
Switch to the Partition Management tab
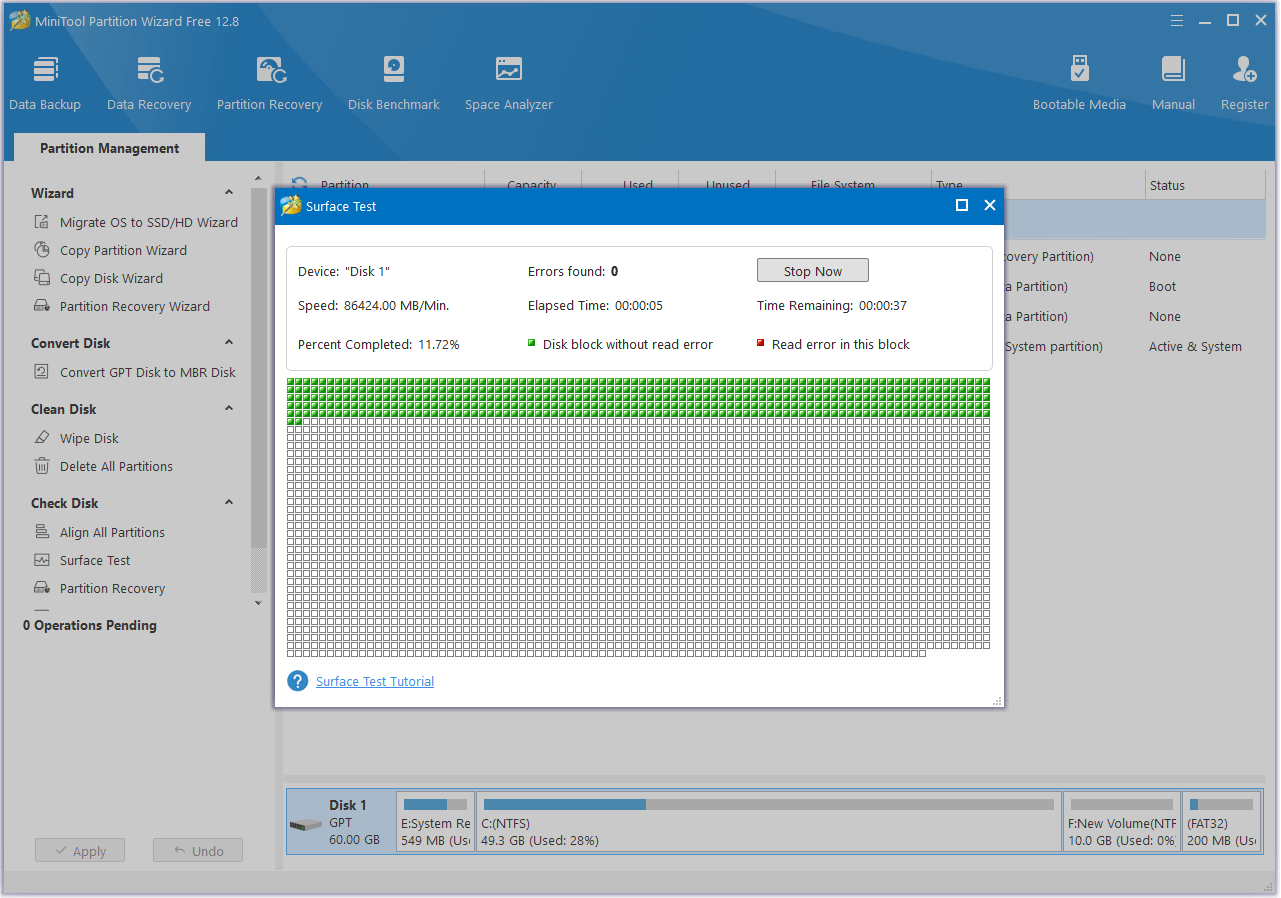[108, 147]
